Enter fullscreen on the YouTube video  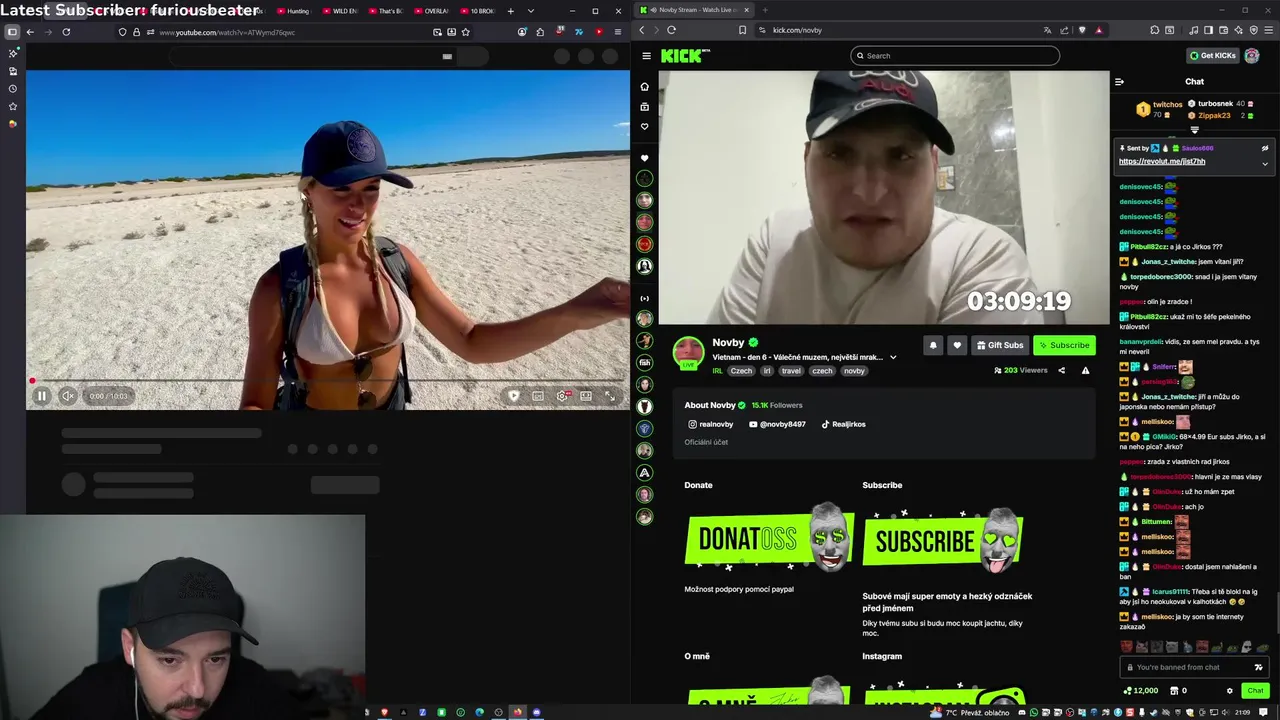click(x=610, y=396)
